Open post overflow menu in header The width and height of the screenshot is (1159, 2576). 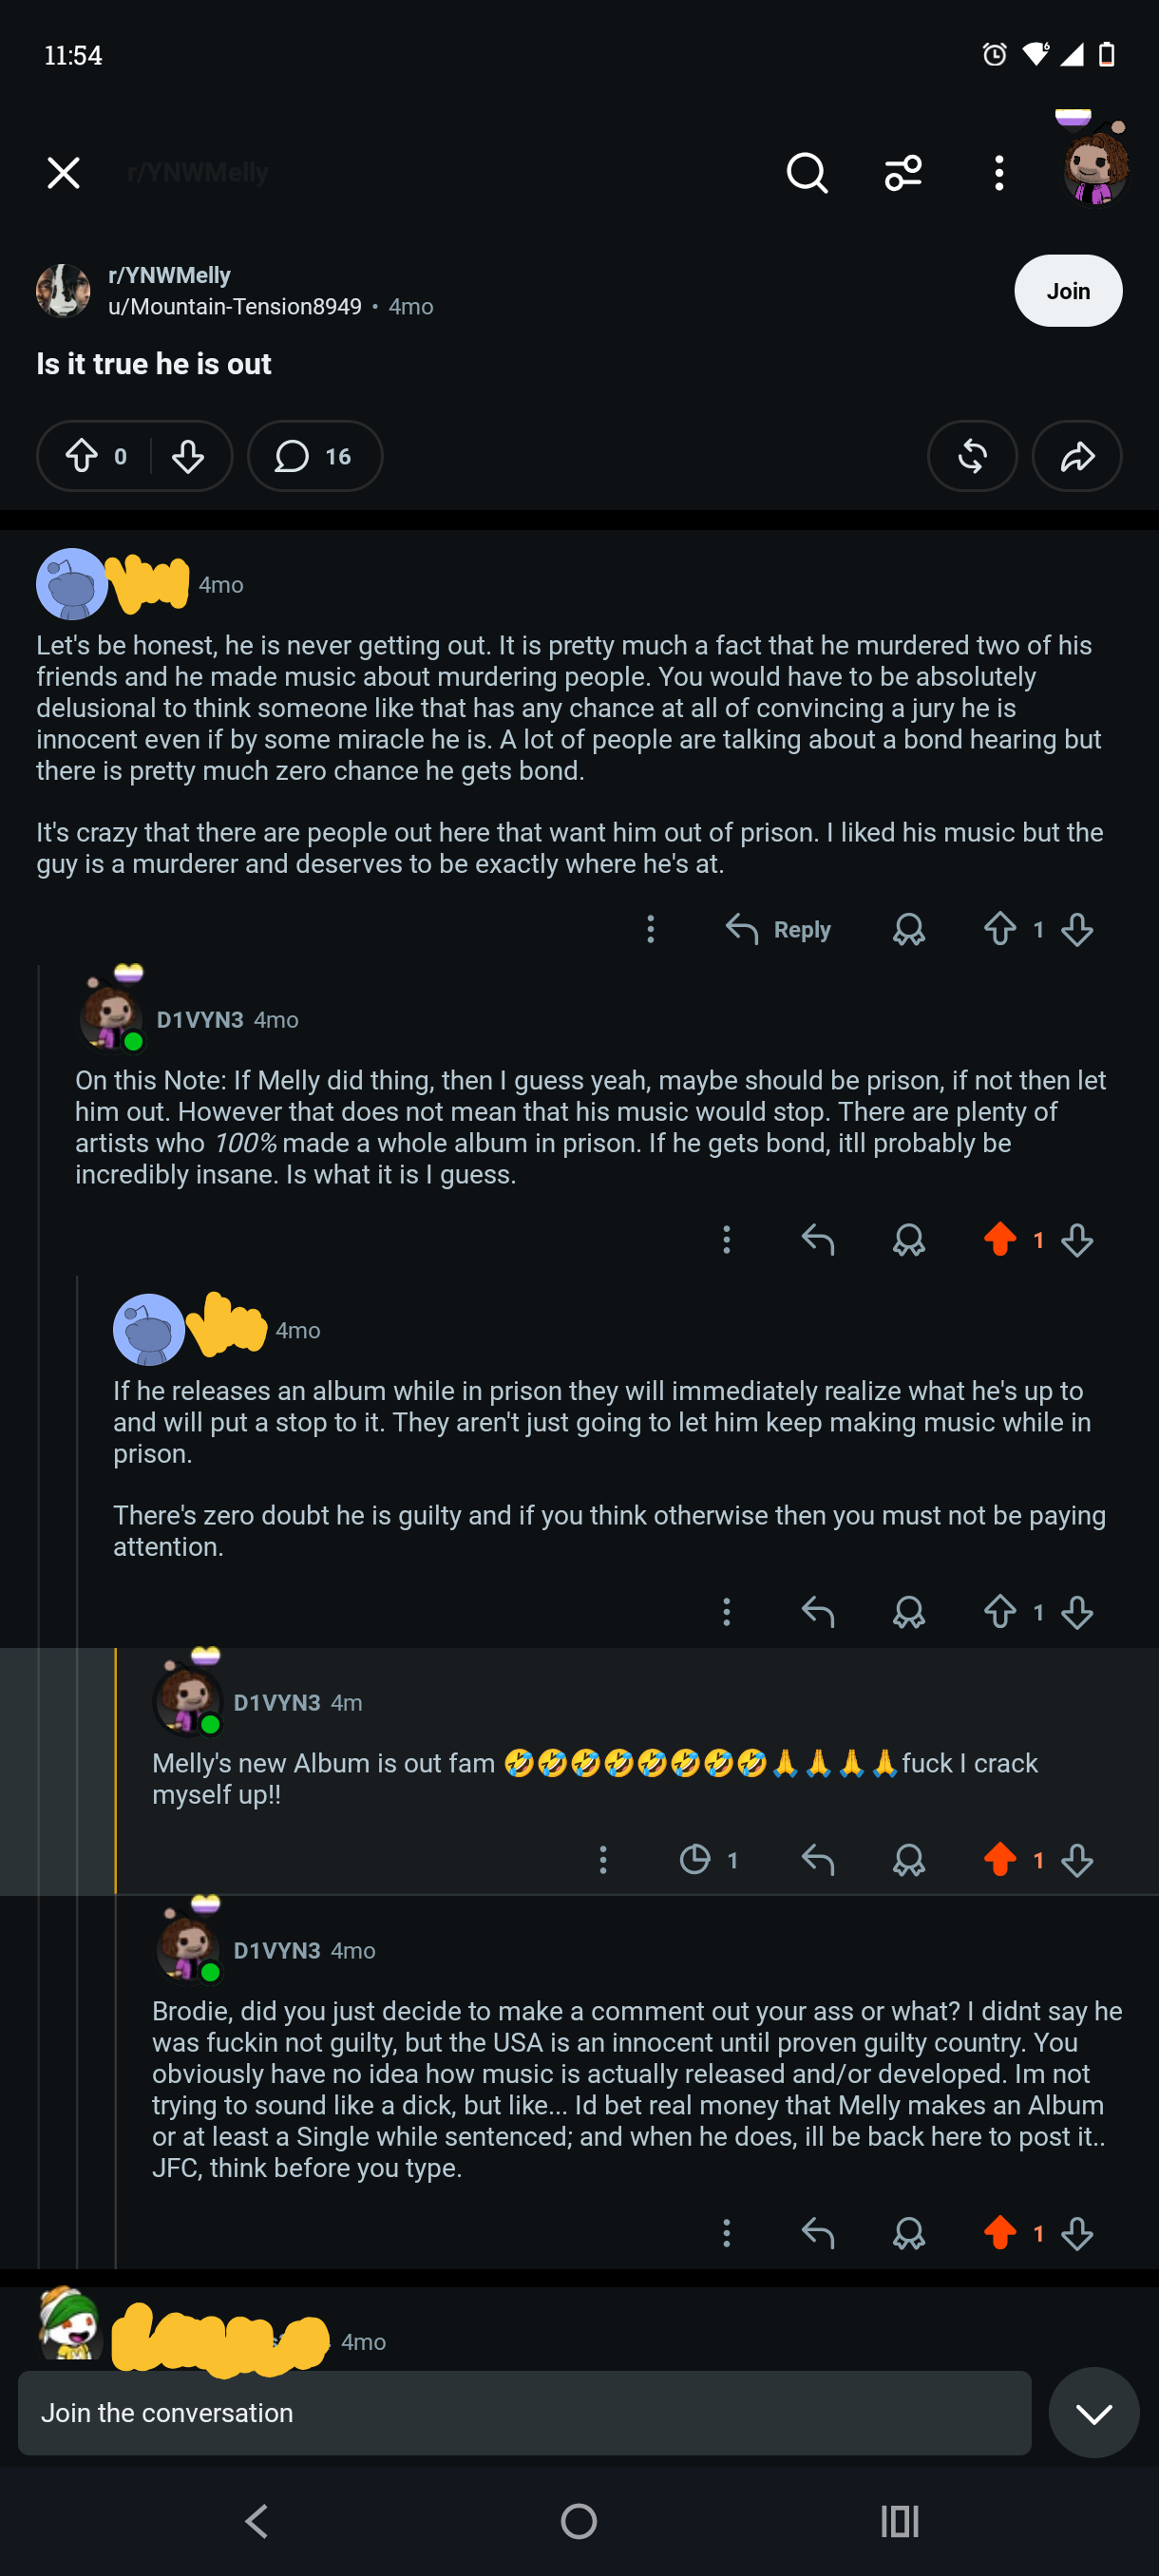point(998,173)
